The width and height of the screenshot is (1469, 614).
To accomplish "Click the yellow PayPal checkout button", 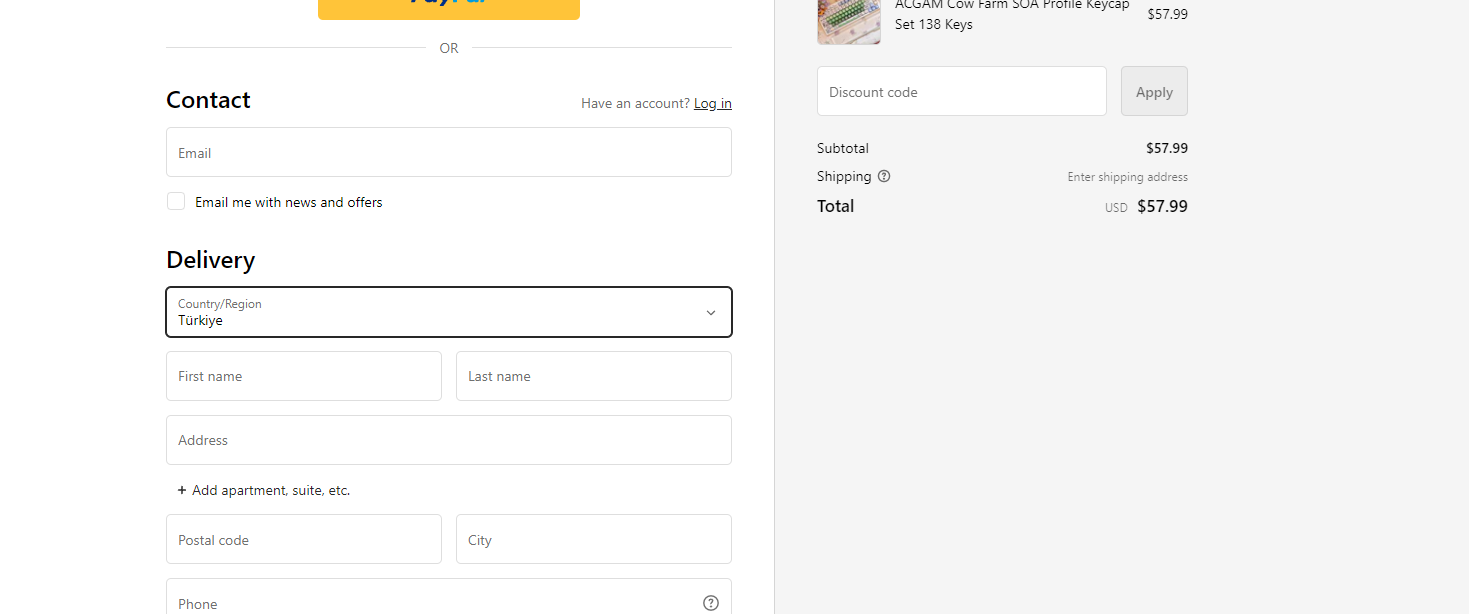I will [448, 8].
